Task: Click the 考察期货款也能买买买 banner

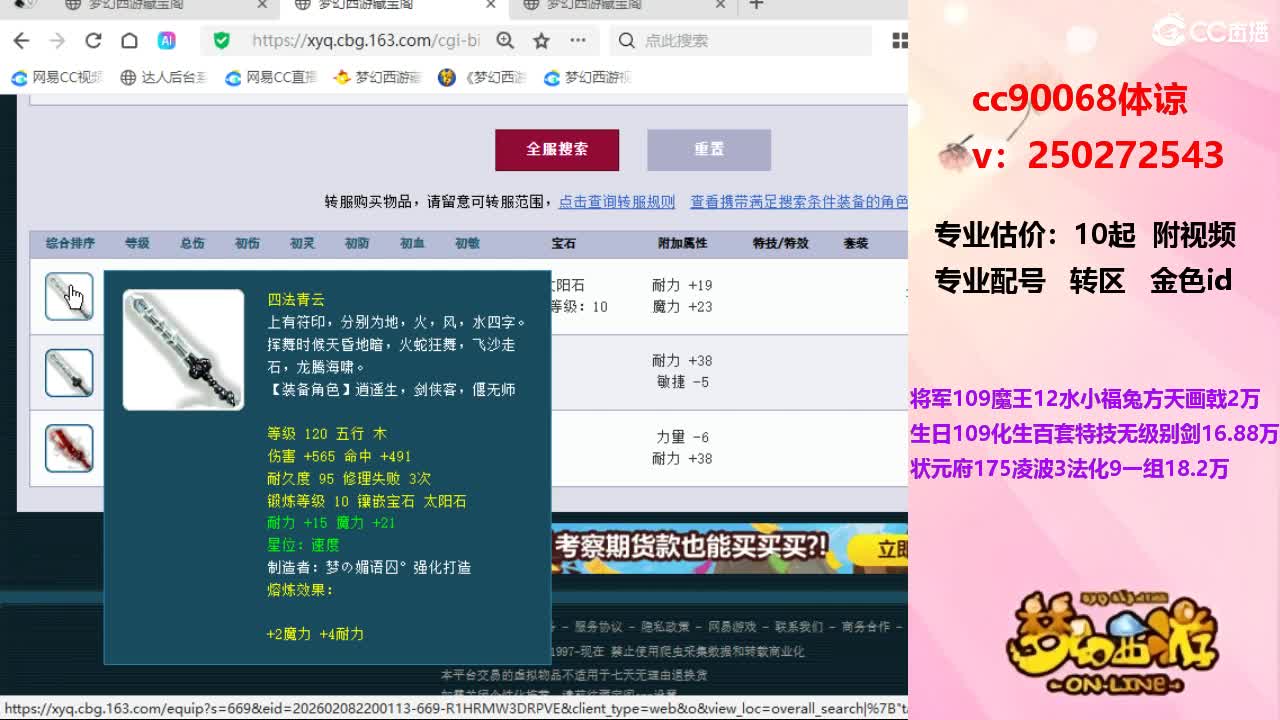Action: point(729,548)
